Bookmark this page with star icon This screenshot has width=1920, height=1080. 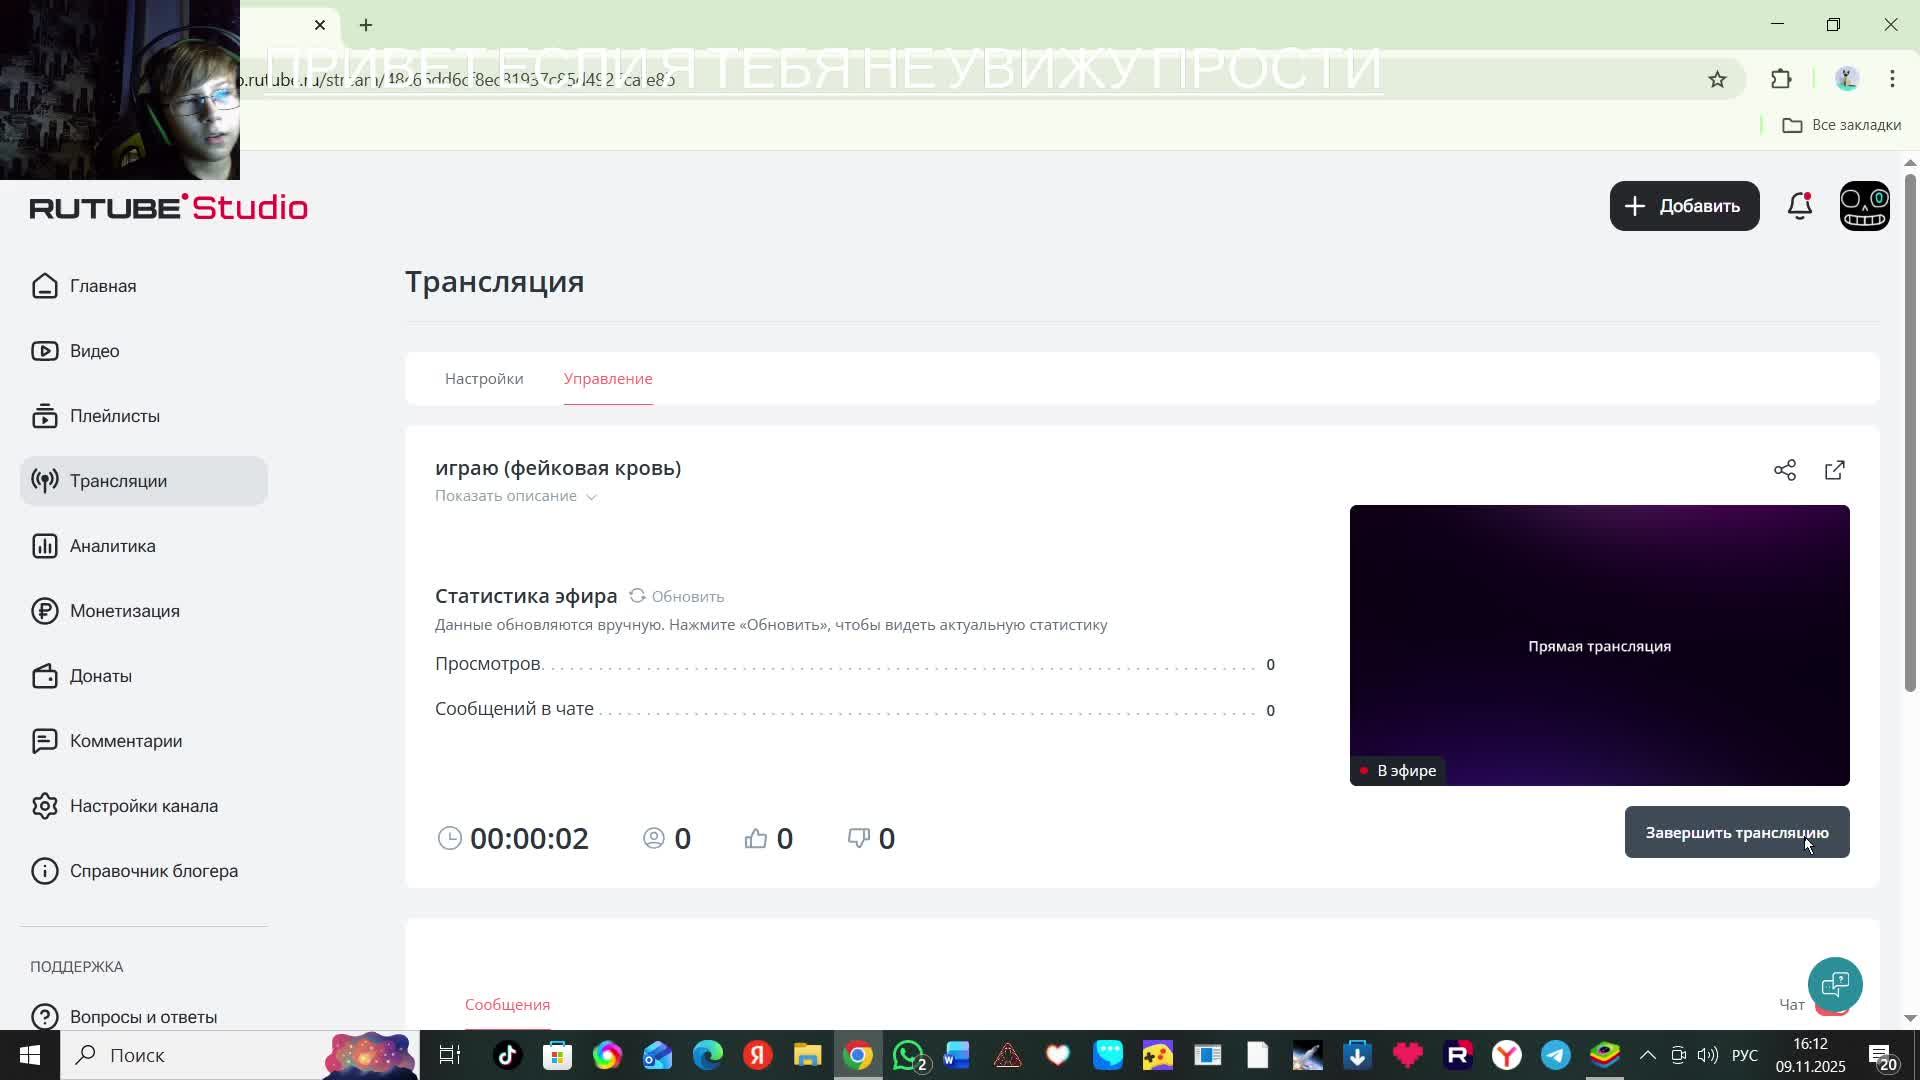click(x=1717, y=79)
